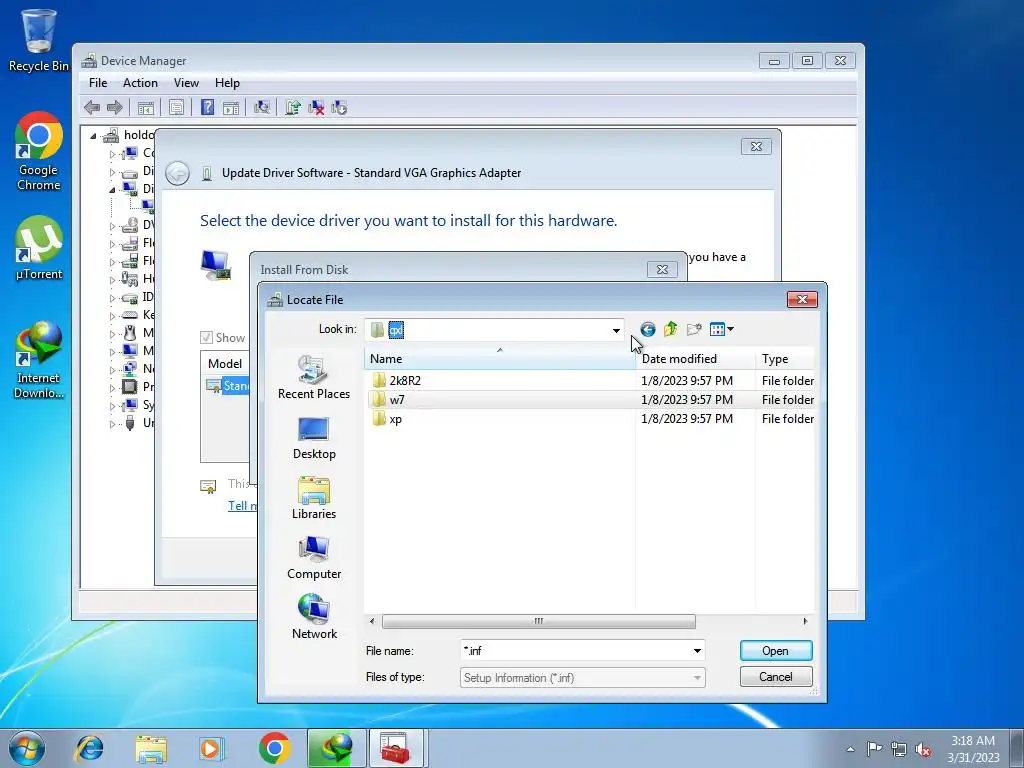Close the Install From Disk dialog

(662, 269)
